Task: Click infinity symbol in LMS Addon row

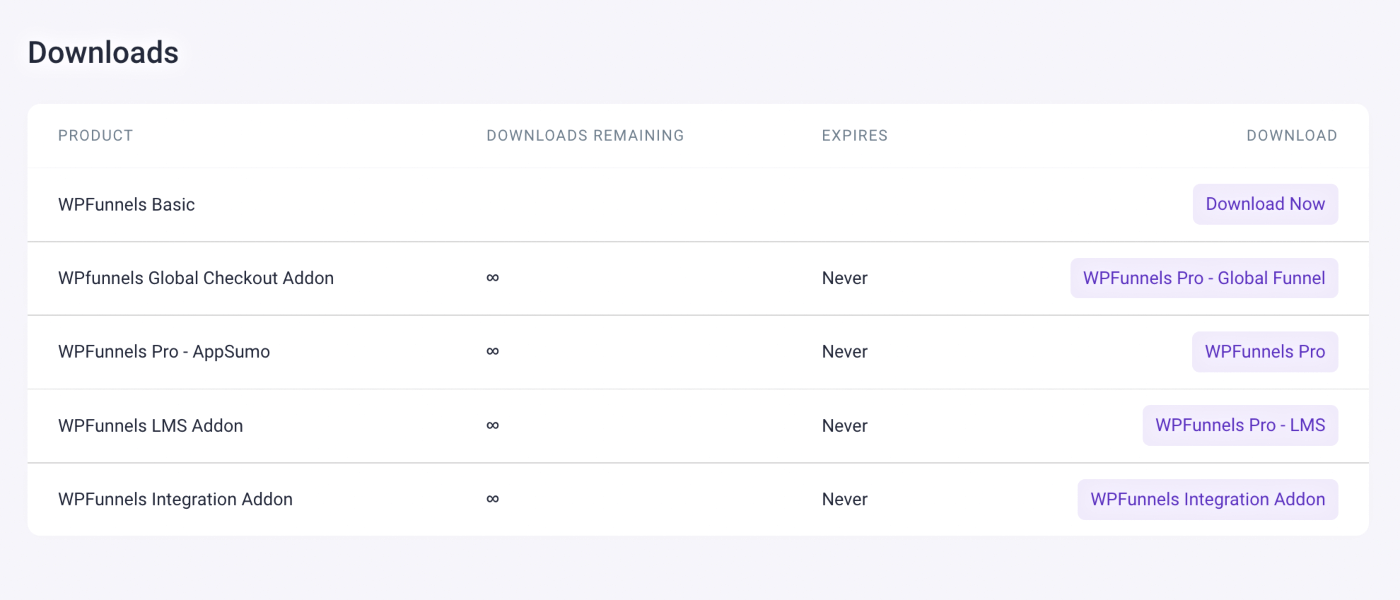Action: [492, 425]
